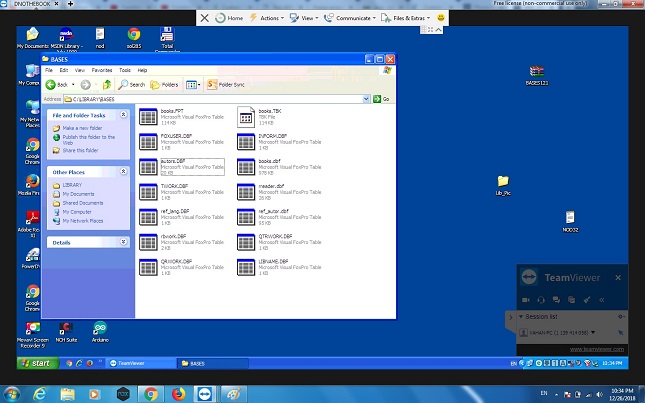This screenshot has width=645, height=403.
Task: Click the TeamViewer video camera icon
Action: coord(526,300)
